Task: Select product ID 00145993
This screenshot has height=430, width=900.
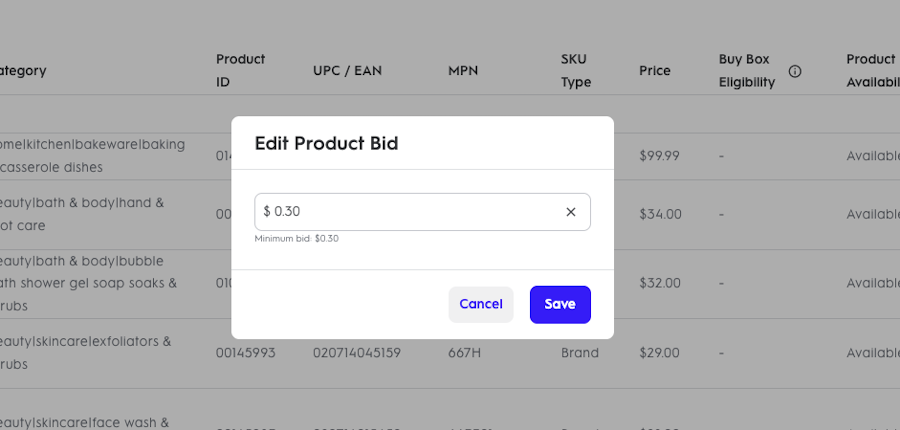Action: coord(246,352)
